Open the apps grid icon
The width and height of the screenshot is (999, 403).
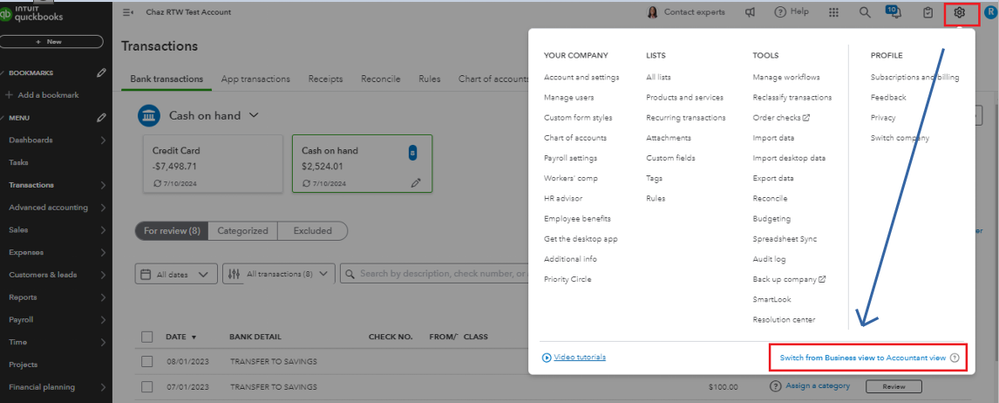(834, 13)
